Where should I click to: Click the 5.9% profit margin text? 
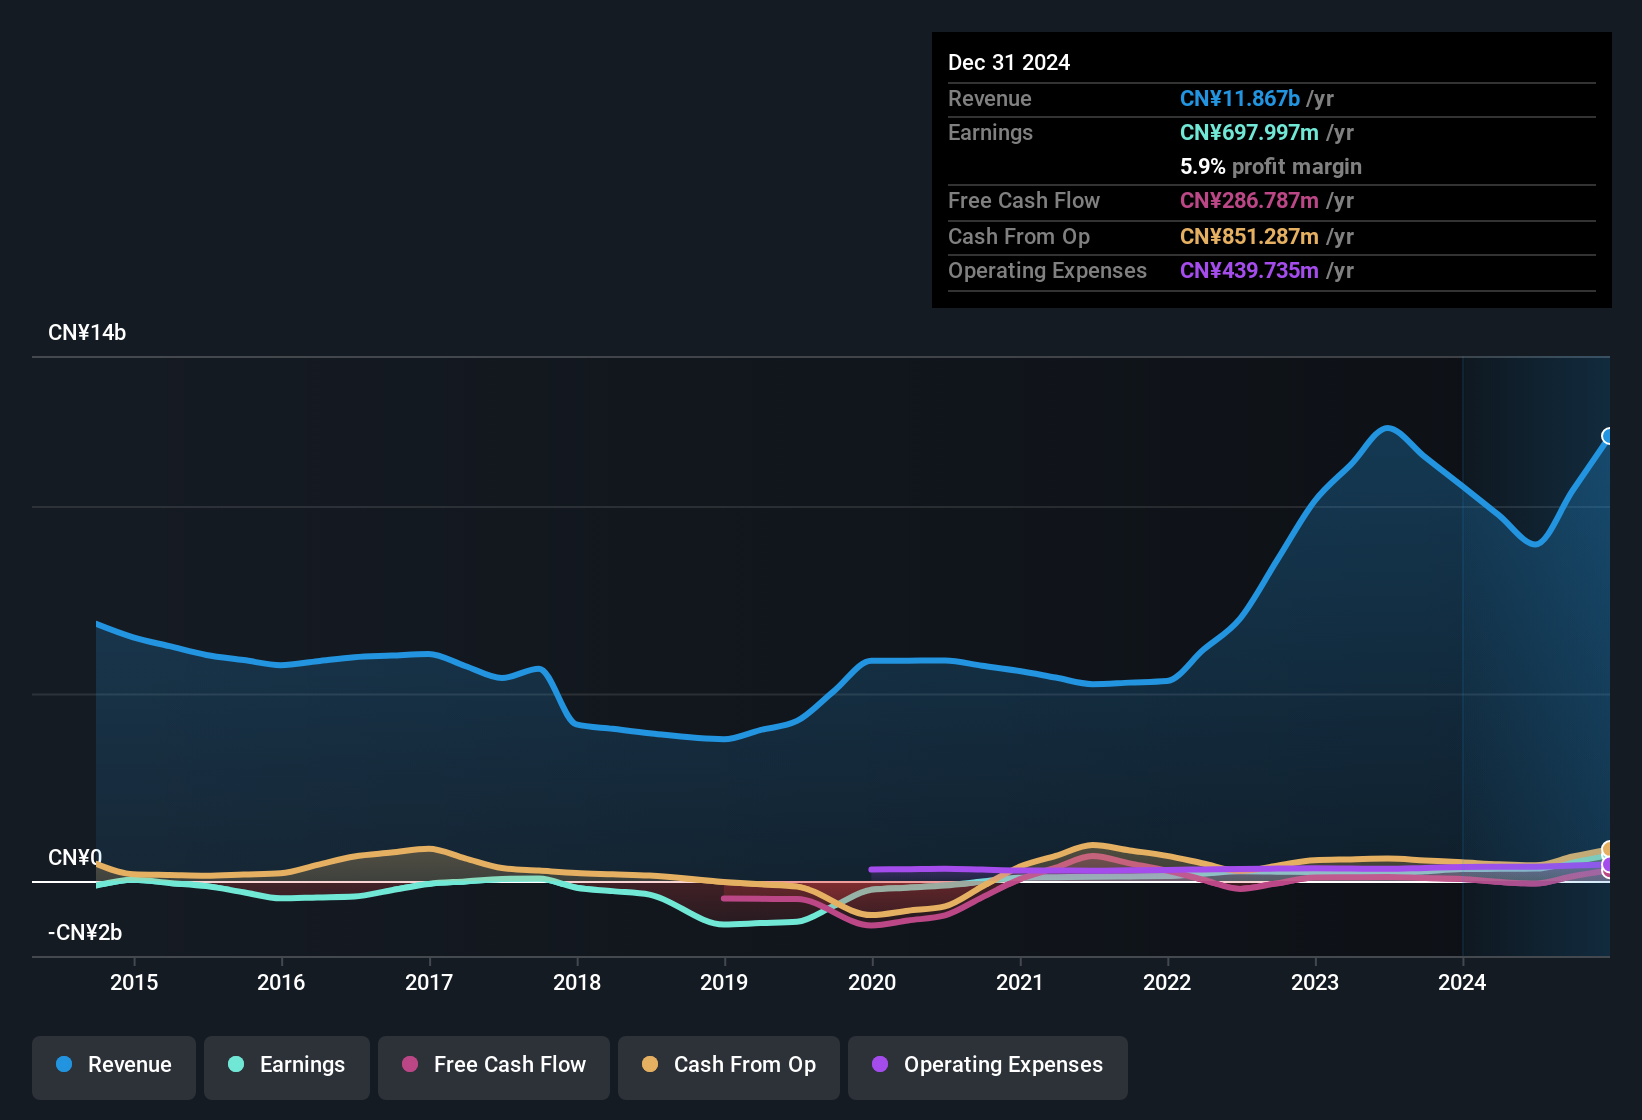[x=1270, y=166]
